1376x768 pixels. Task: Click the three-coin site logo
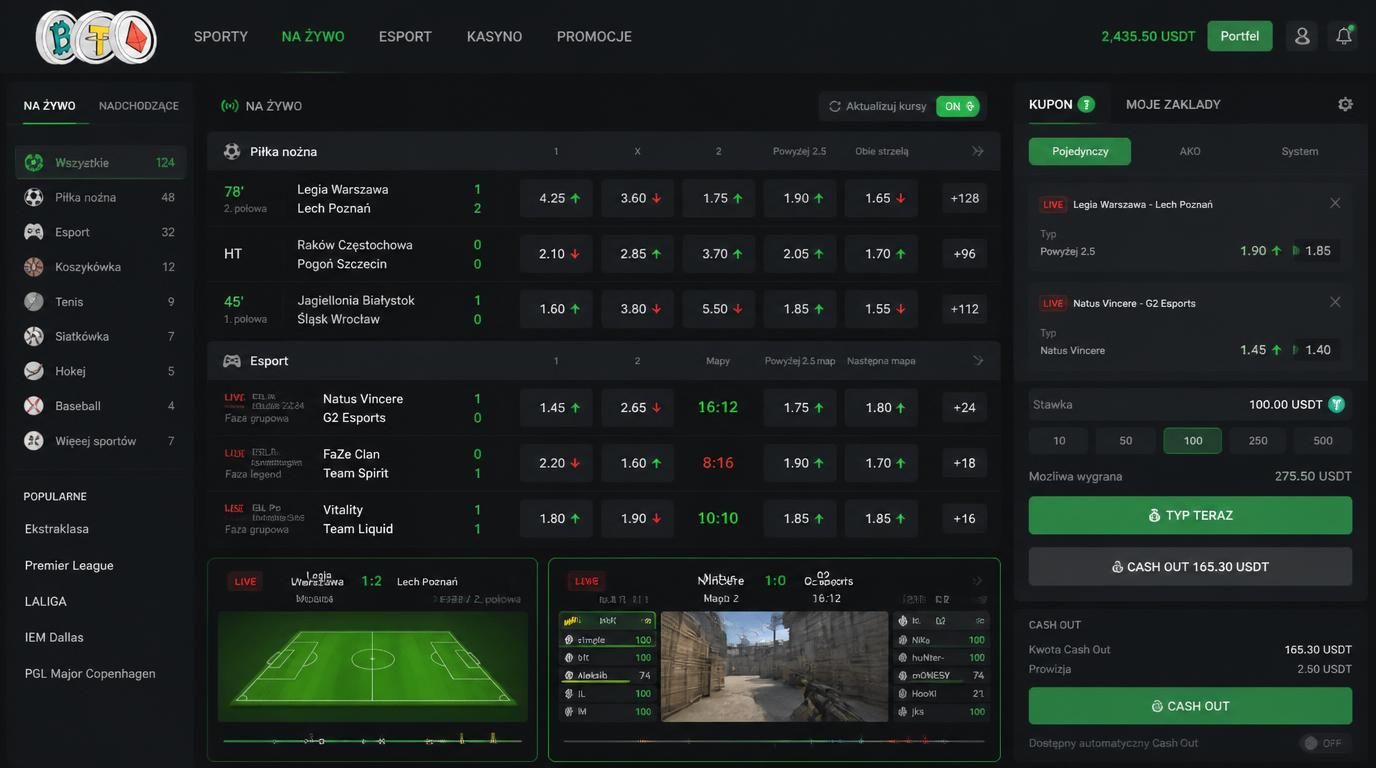(x=96, y=37)
